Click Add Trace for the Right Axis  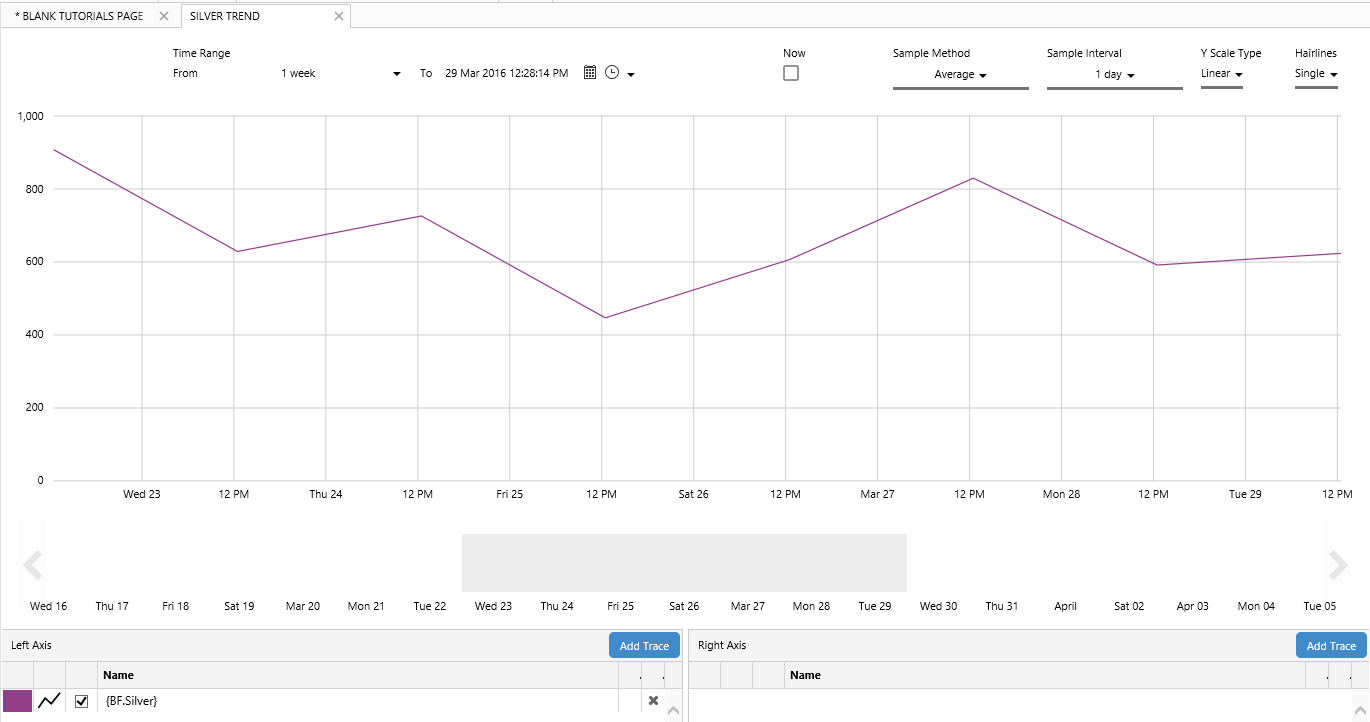(x=1331, y=646)
